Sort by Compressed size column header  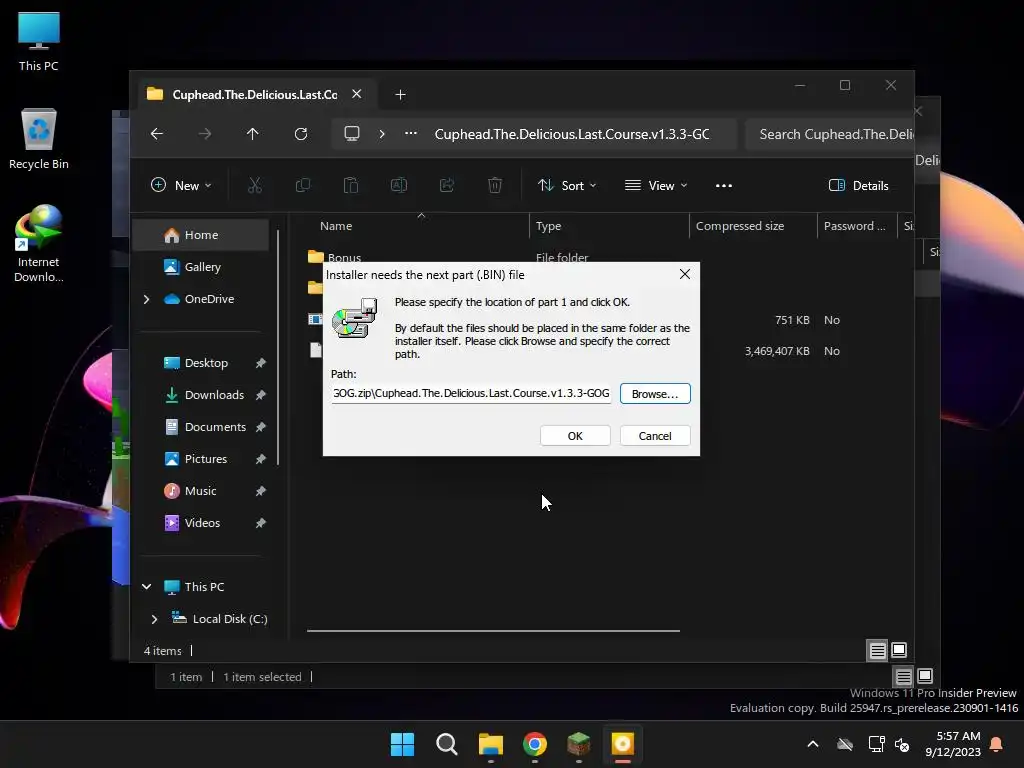click(x=753, y=226)
